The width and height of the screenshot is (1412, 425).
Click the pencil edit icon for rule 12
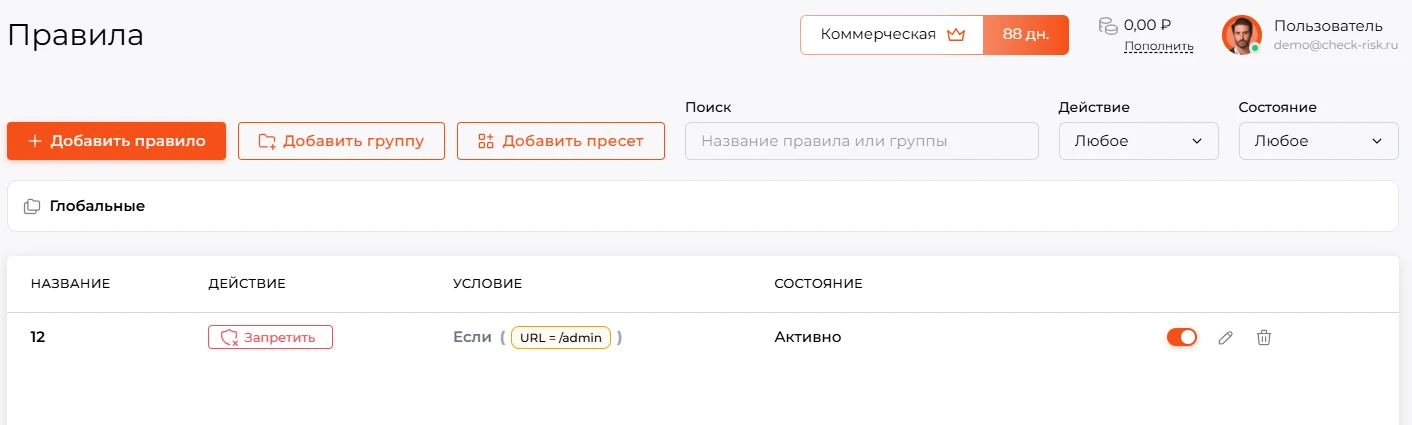coord(1225,338)
